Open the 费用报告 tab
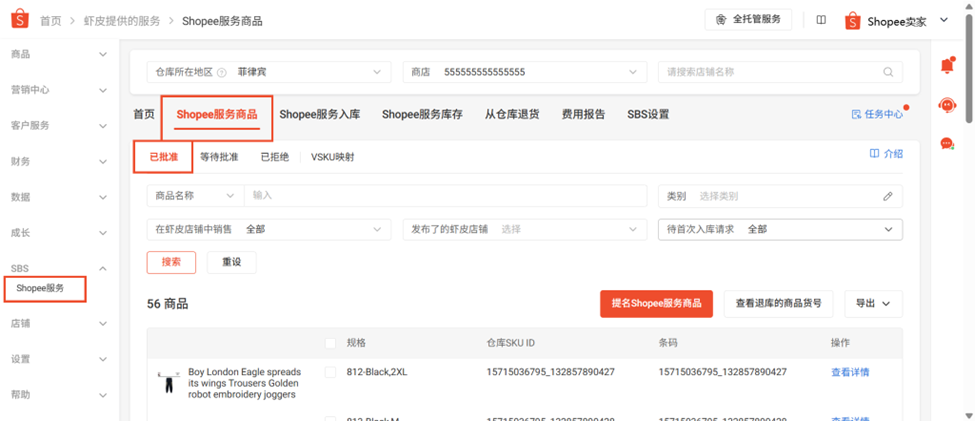This screenshot has width=975, height=421. (583, 114)
